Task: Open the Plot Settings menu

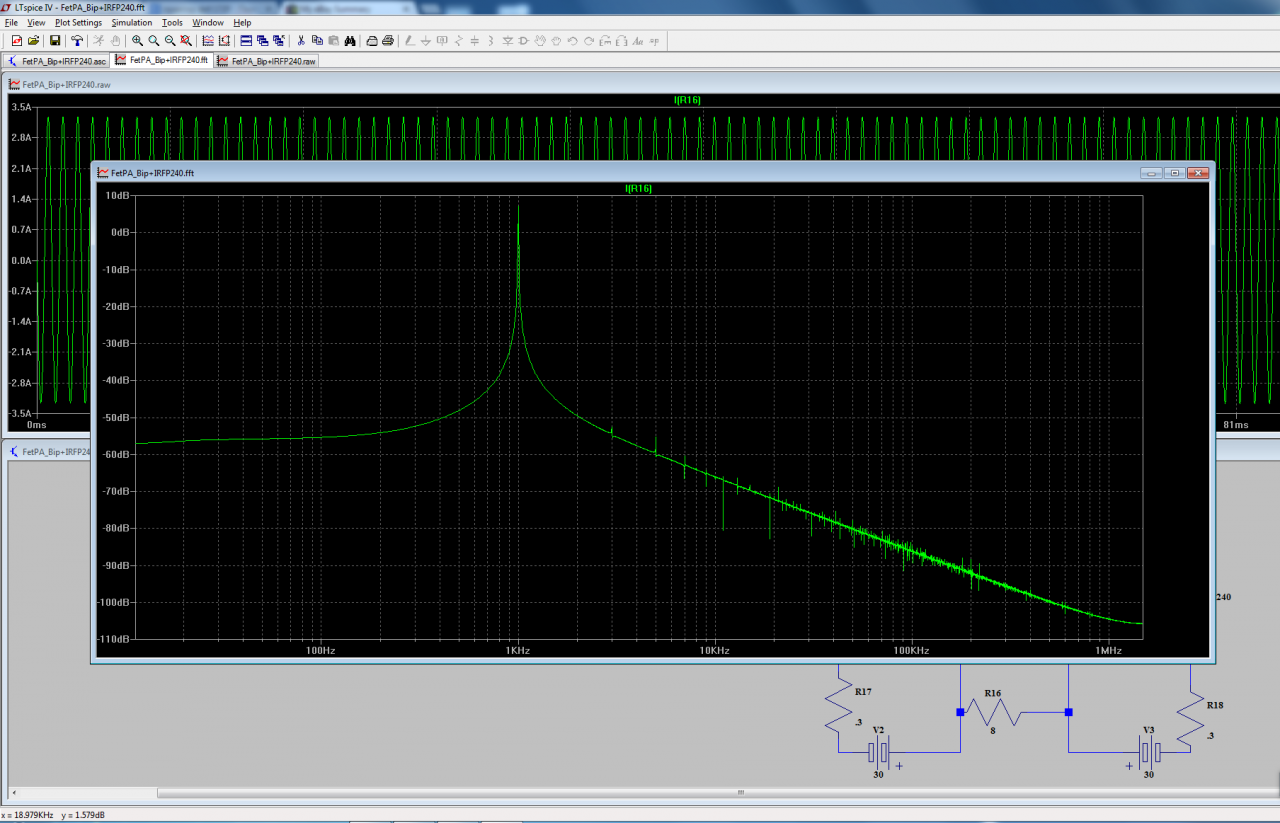Action: pos(78,22)
